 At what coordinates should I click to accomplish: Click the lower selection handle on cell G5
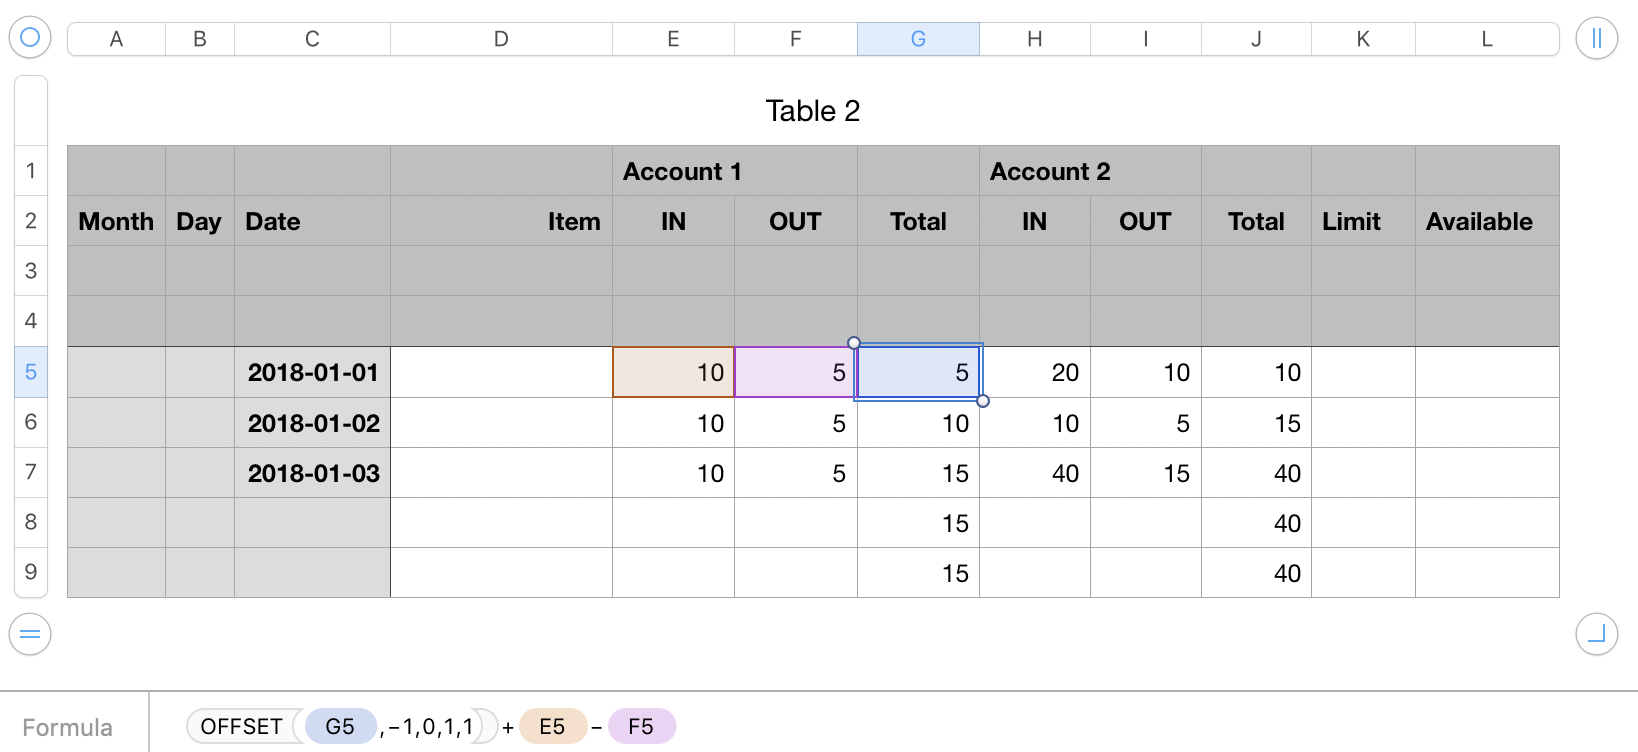click(x=983, y=401)
